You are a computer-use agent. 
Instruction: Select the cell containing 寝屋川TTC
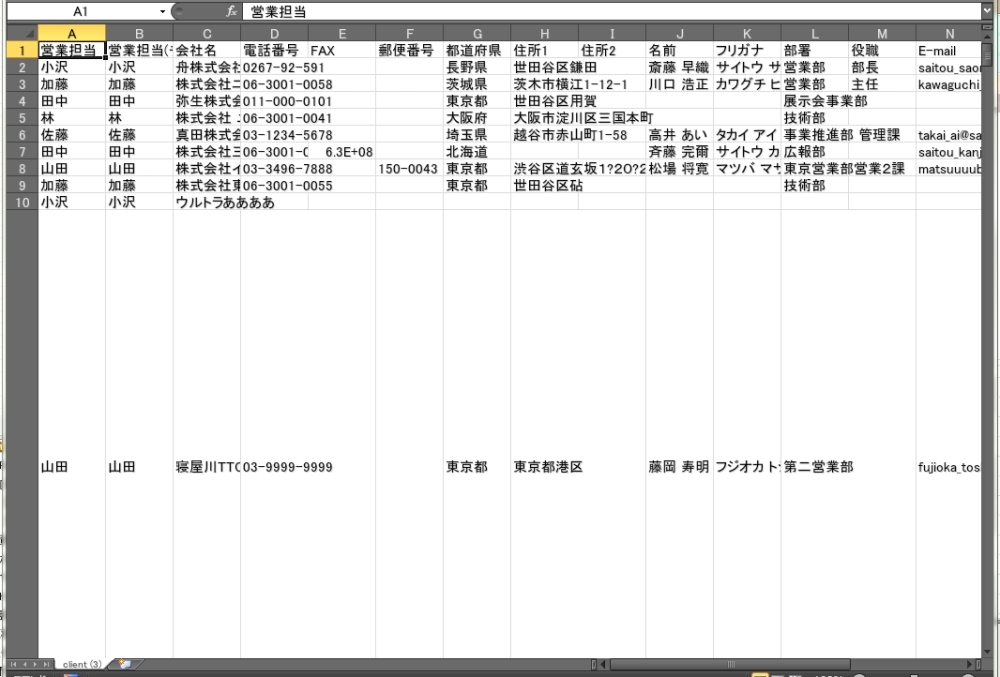(x=206, y=467)
